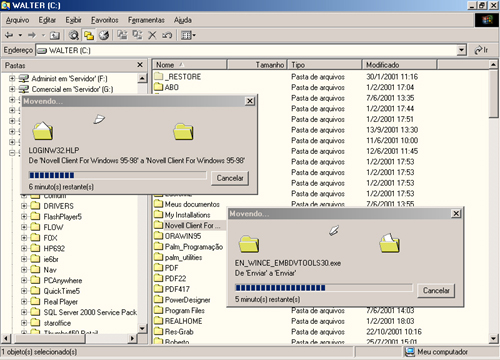Click the My Installations folder icon
The image size is (500, 360).
[x=159, y=214]
